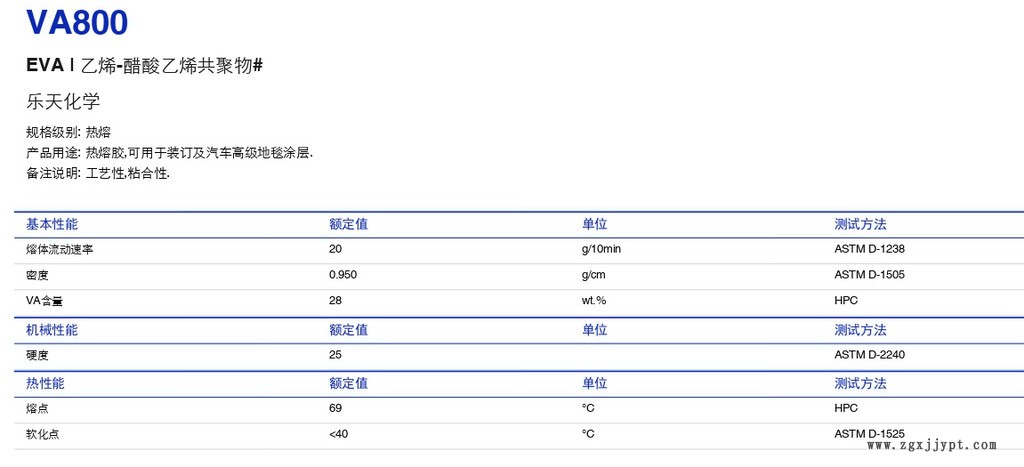Click the 硬度 row label

click(x=37, y=354)
